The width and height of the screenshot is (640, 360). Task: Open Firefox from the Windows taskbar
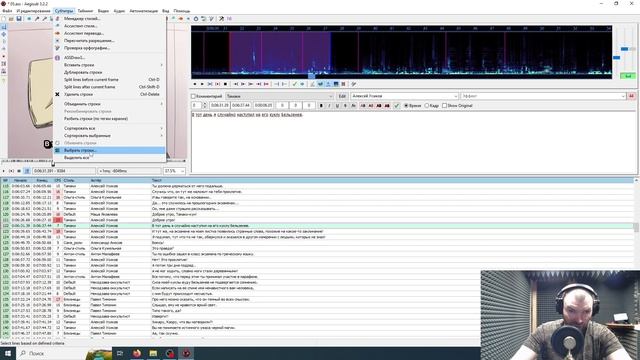(137, 353)
